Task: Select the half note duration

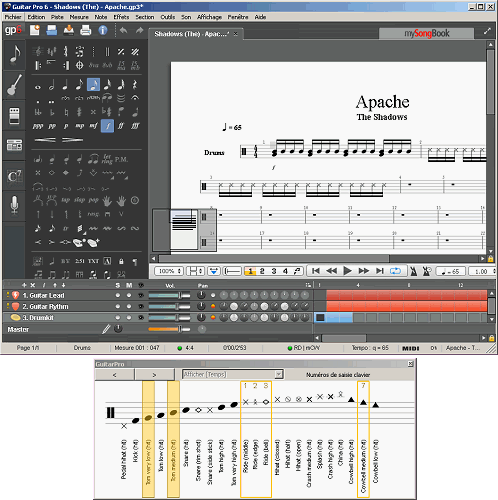Action: (52, 85)
